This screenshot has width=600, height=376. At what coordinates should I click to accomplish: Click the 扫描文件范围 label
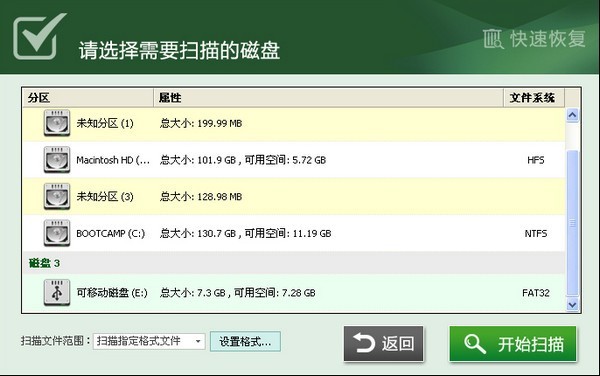[55, 341]
